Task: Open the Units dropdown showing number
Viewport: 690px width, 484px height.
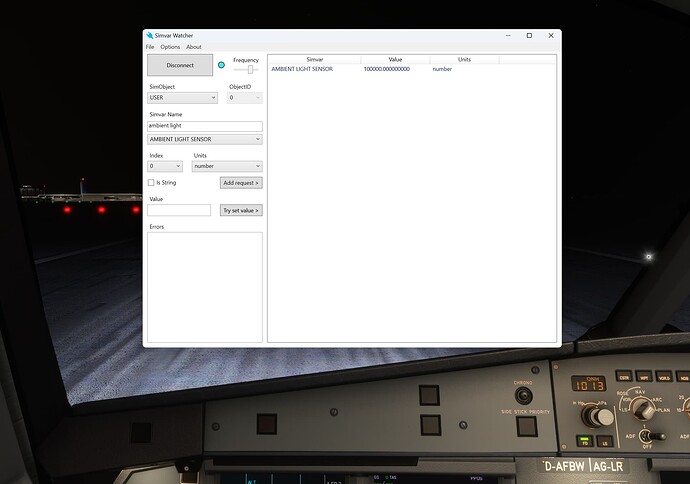Action: pyautogui.click(x=227, y=166)
